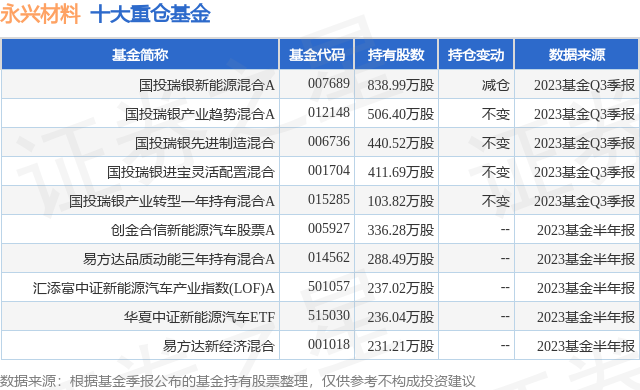The height and width of the screenshot is (390, 640).
Task: Select the title text 永兴材料
Action: (x=40, y=14)
